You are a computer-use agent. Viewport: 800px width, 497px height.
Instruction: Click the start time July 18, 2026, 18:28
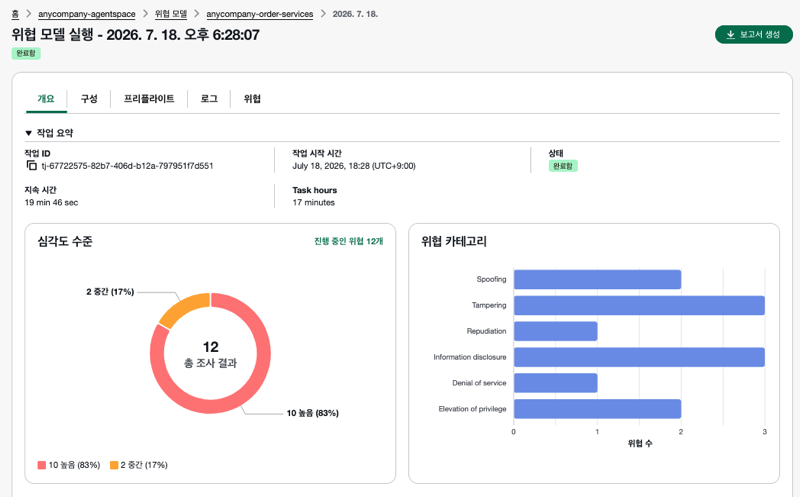[x=354, y=166]
